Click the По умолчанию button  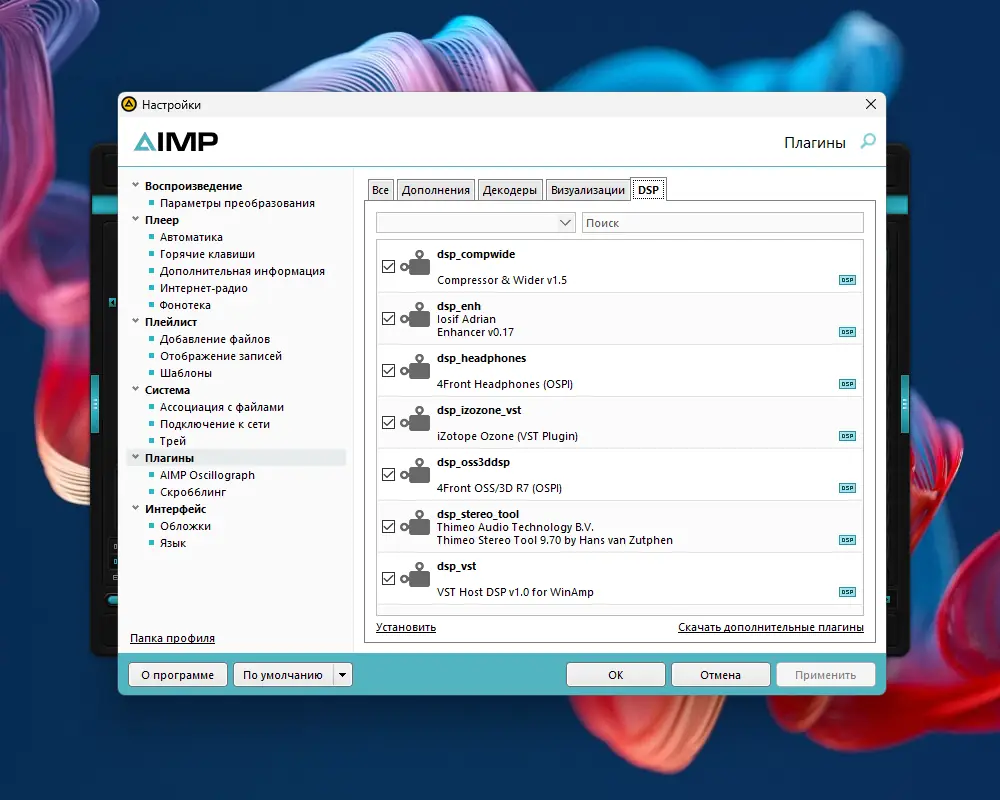coord(283,675)
